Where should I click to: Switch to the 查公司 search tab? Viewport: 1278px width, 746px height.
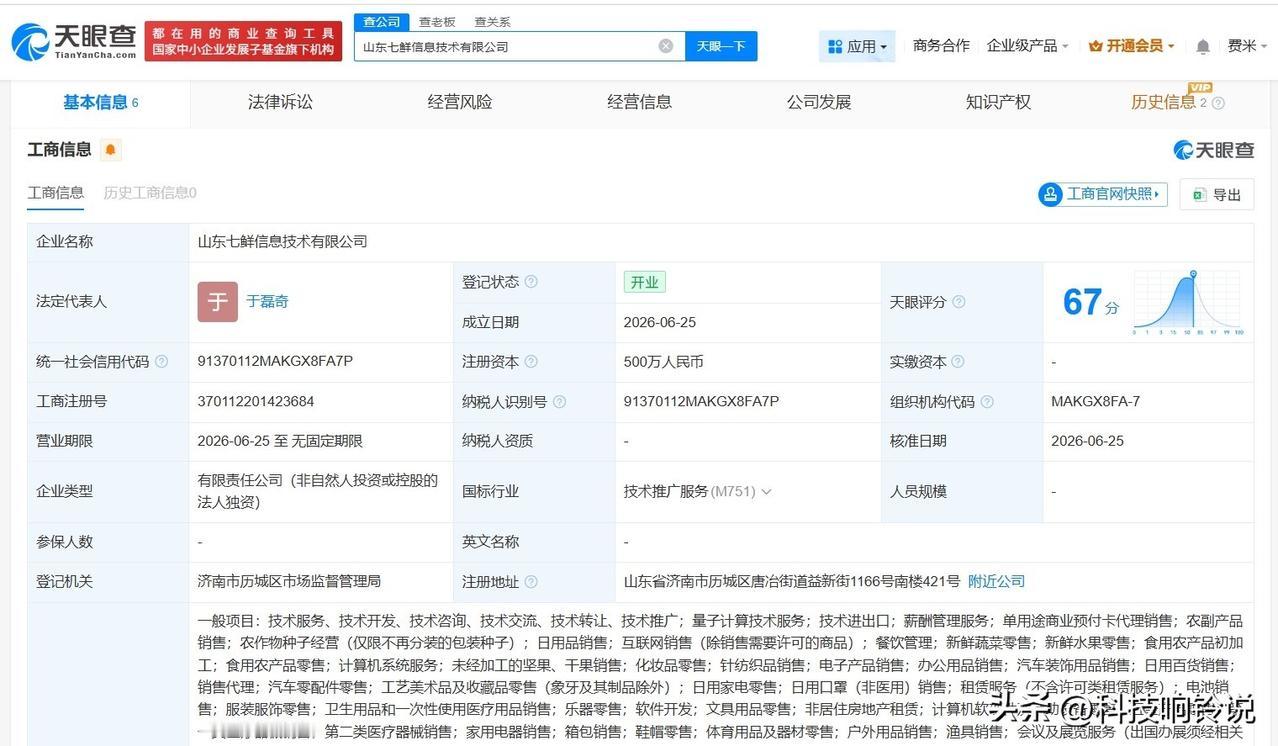381,22
